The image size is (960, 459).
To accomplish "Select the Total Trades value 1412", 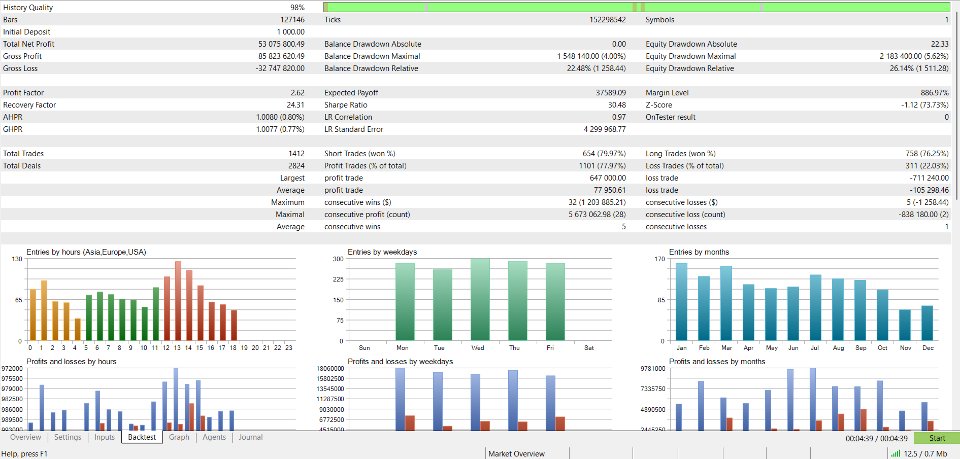I will [297, 154].
